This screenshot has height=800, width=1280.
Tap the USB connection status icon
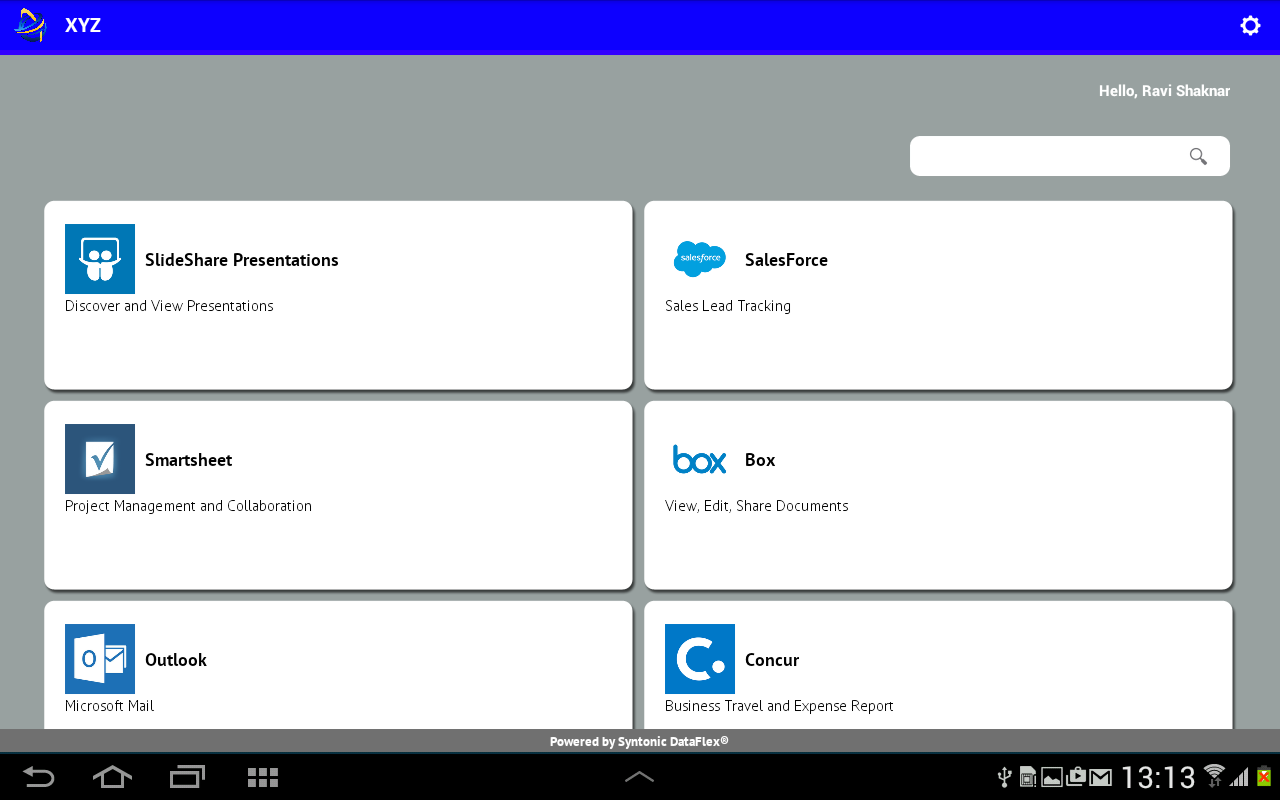click(1005, 777)
